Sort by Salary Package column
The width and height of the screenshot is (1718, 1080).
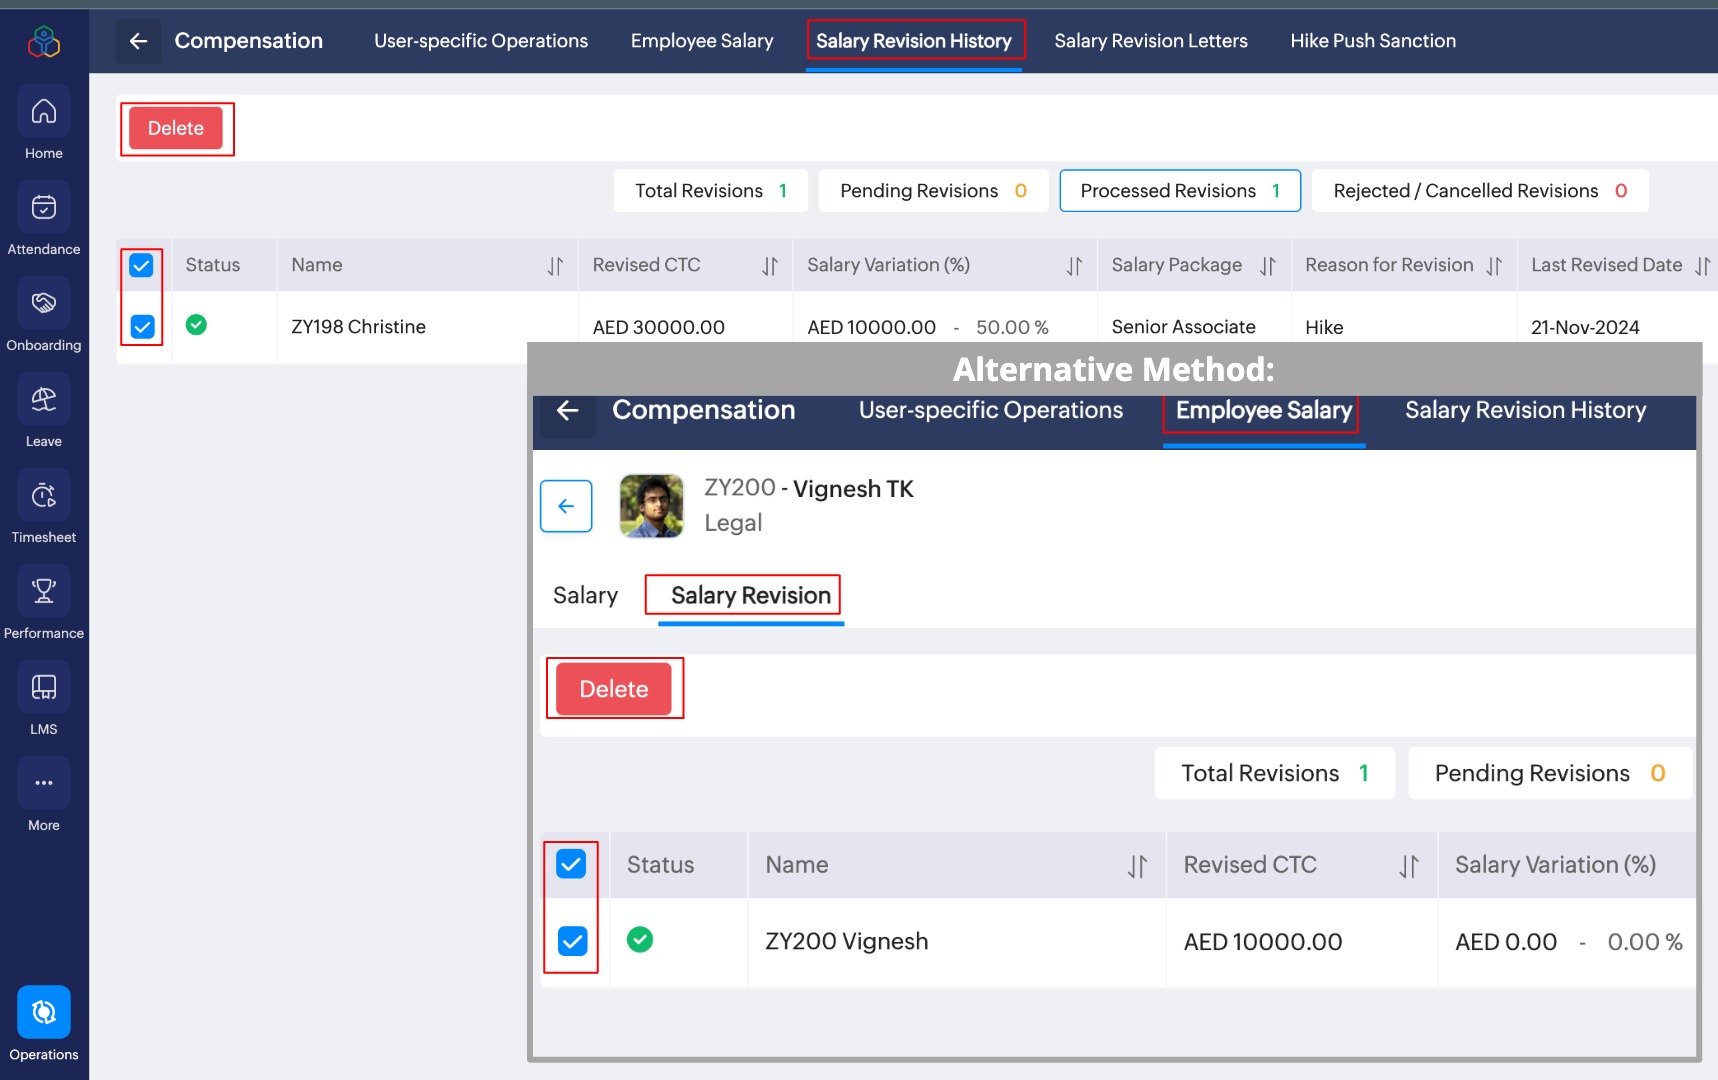tap(1268, 266)
